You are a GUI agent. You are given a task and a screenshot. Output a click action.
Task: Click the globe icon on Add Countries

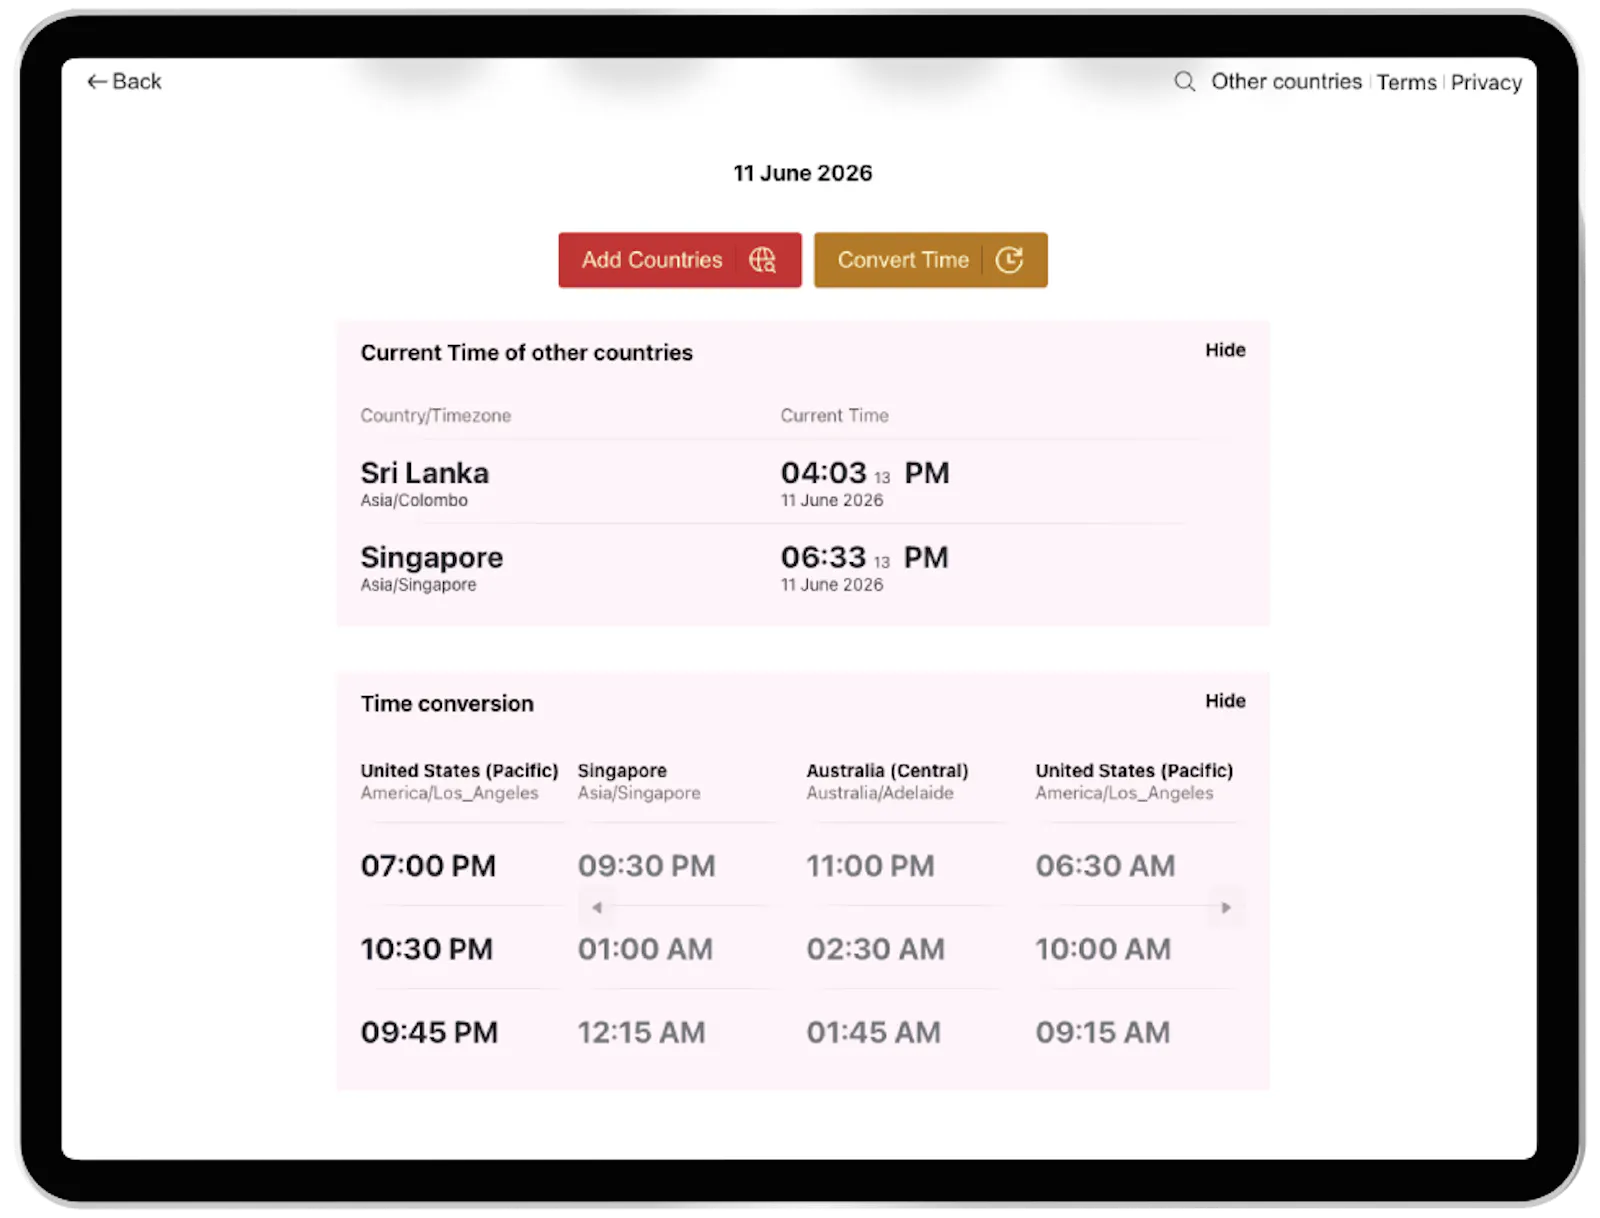pos(762,260)
